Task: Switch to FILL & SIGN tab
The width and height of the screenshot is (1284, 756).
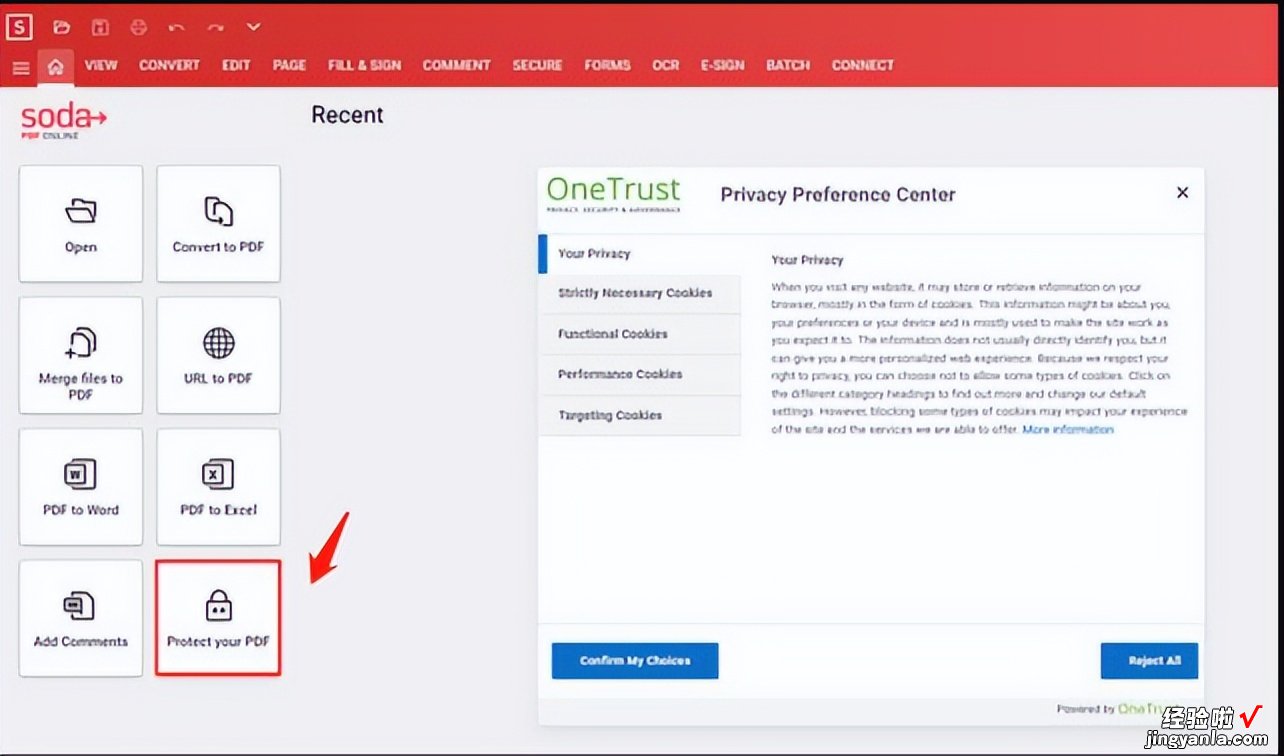Action: pyautogui.click(x=364, y=65)
